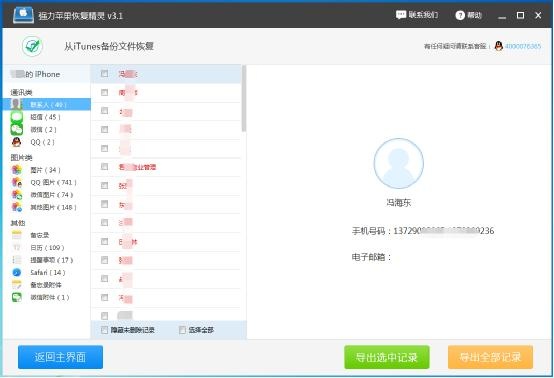Image resolution: width=554 pixels, height=378 pixels.
Task: Select the Safari compass icon (14)
Action: [x=17, y=272]
